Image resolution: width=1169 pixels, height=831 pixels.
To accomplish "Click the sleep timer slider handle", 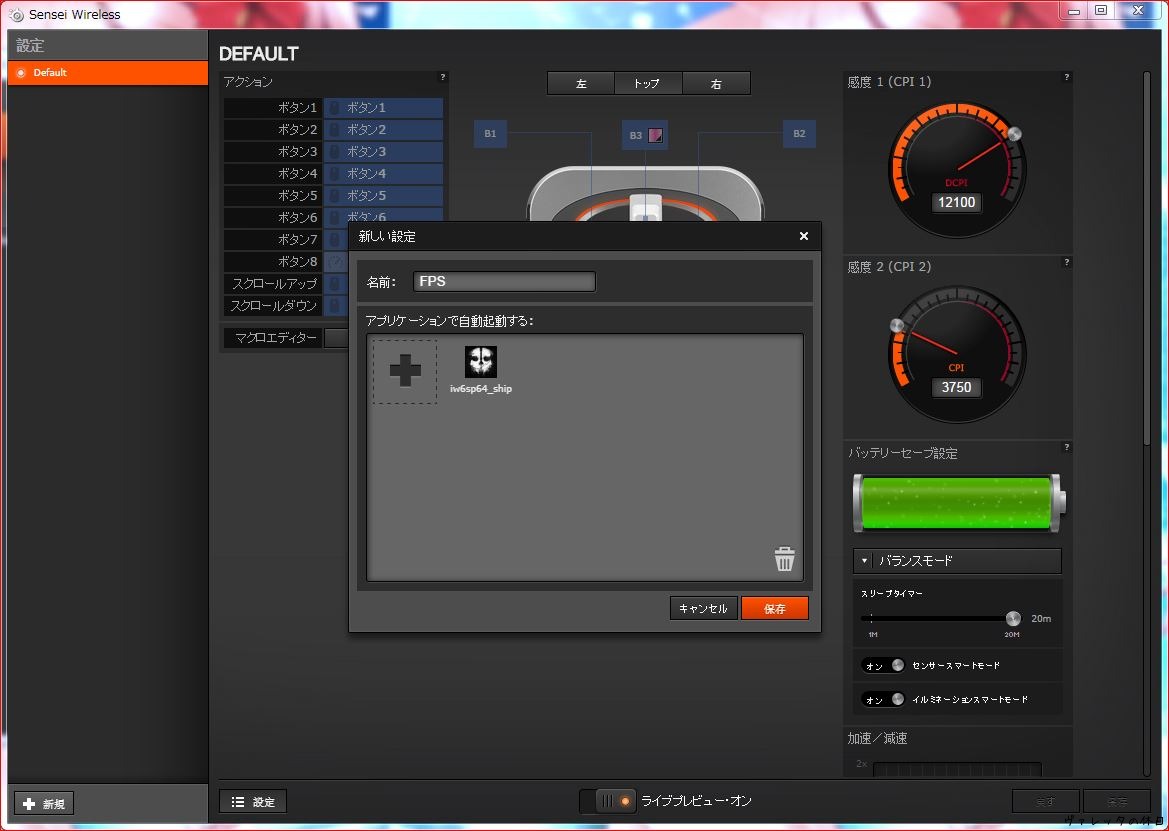I will tap(1012, 619).
